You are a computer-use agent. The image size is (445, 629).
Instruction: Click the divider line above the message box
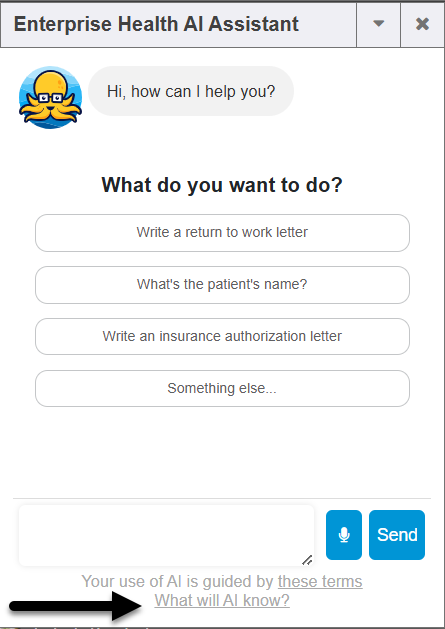(x=222, y=499)
